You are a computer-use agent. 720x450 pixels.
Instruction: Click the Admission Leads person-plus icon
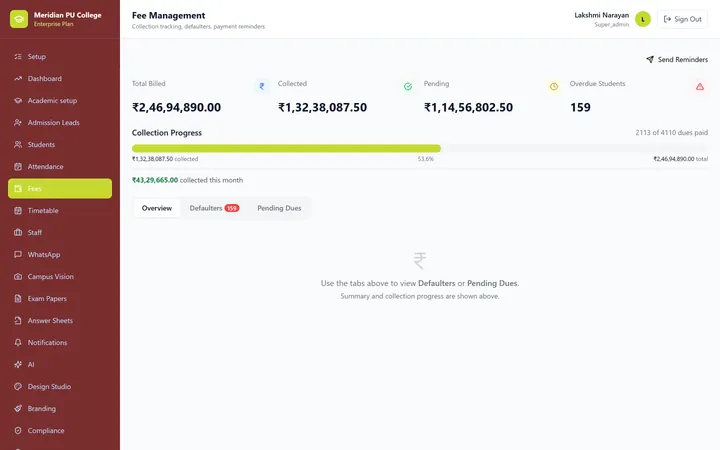[x=18, y=123]
